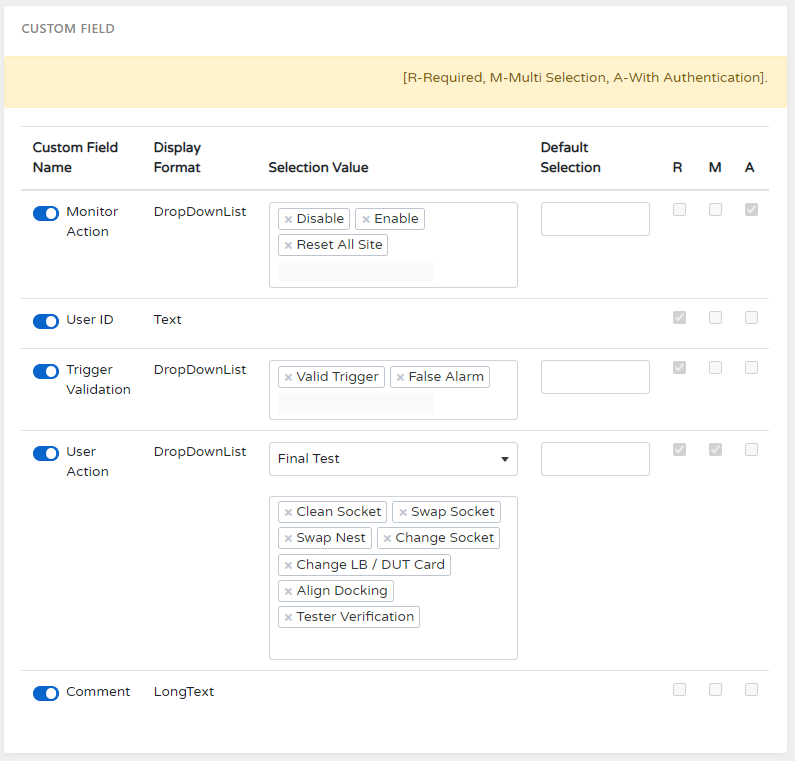Delete the Reset All Site tag
Image resolution: width=795 pixels, height=761 pixels.
click(x=288, y=245)
